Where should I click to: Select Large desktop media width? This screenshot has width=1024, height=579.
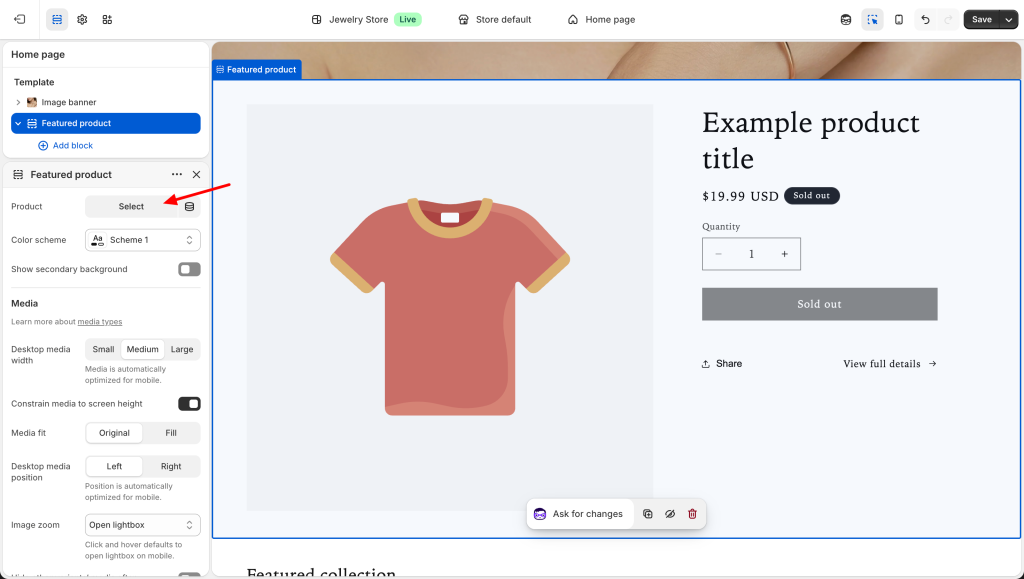pyautogui.click(x=182, y=349)
